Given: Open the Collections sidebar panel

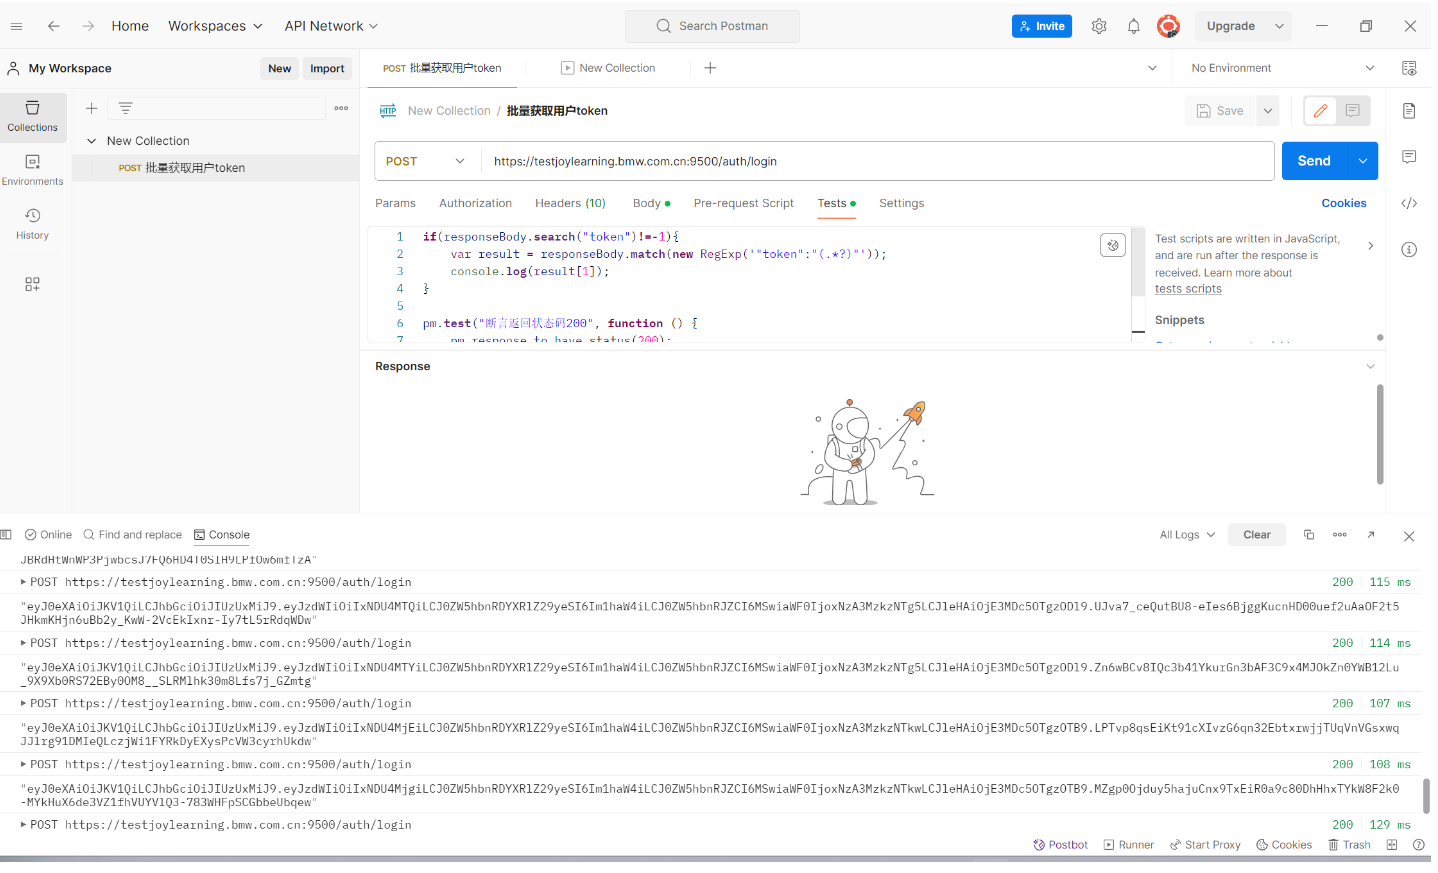Looking at the screenshot, I should [x=33, y=116].
